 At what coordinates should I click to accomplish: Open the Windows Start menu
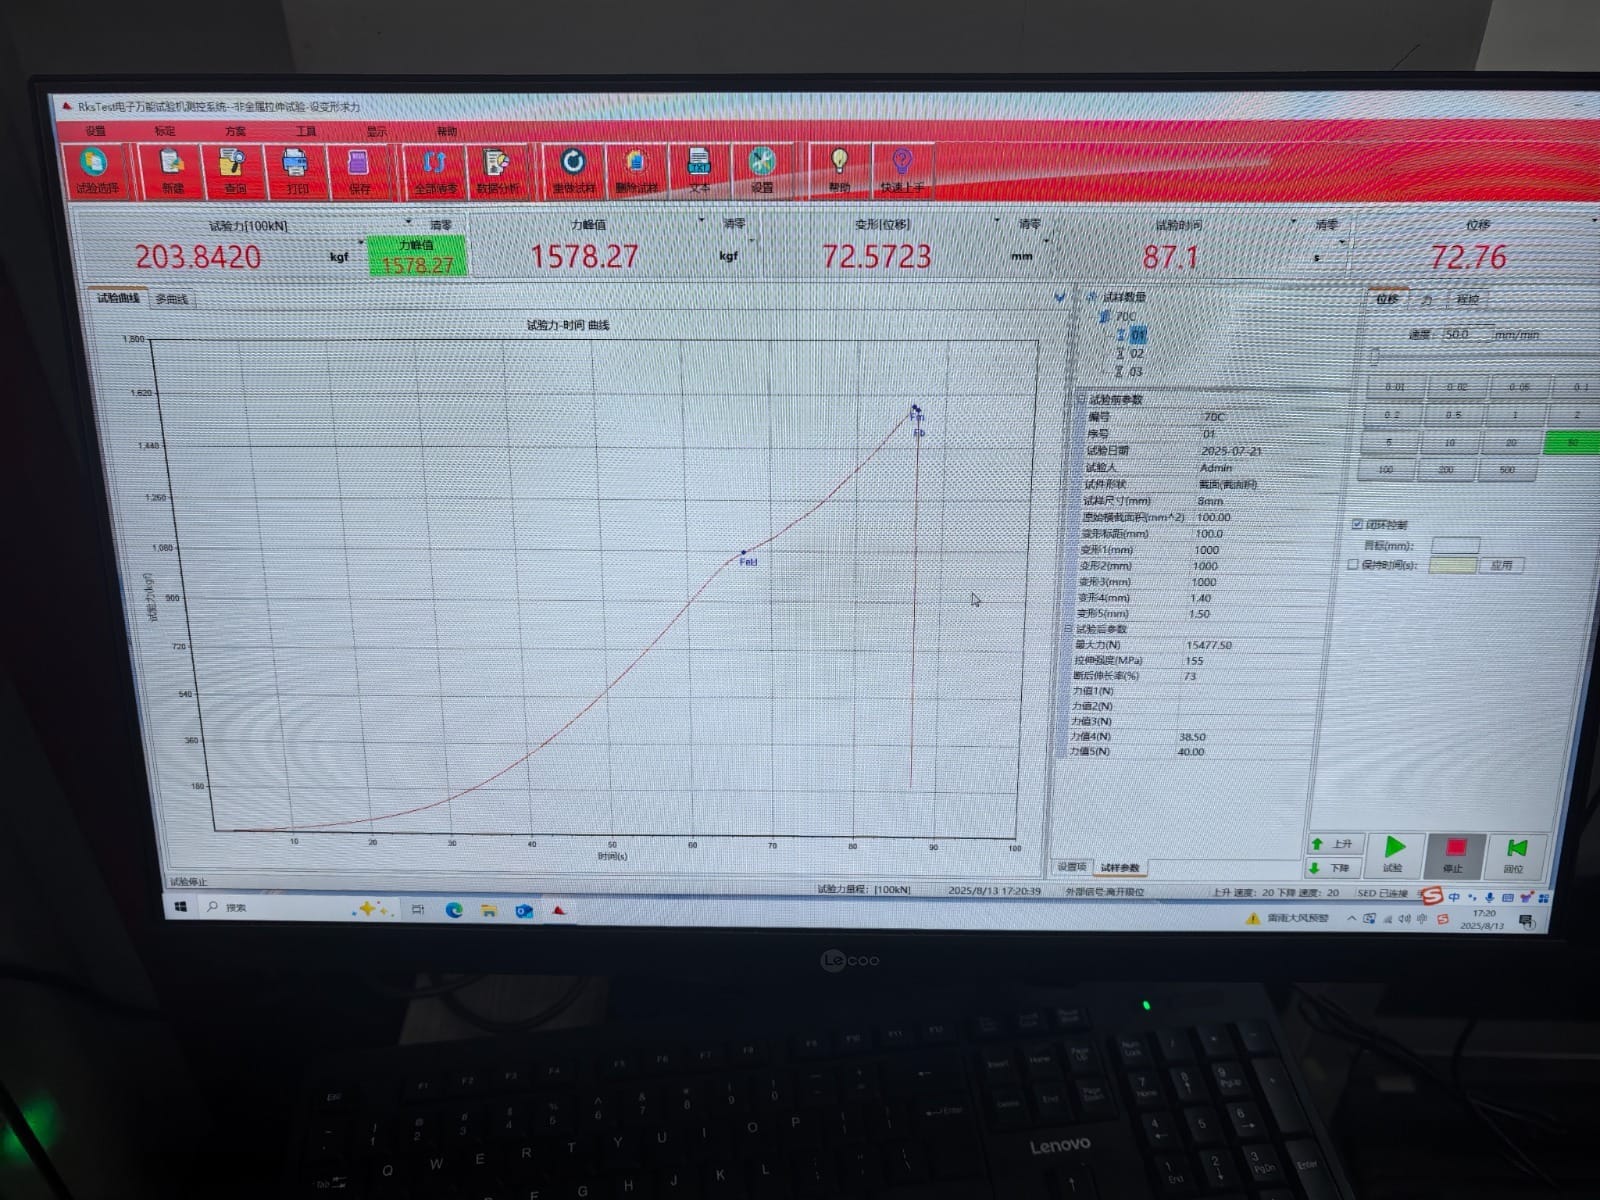(181, 907)
